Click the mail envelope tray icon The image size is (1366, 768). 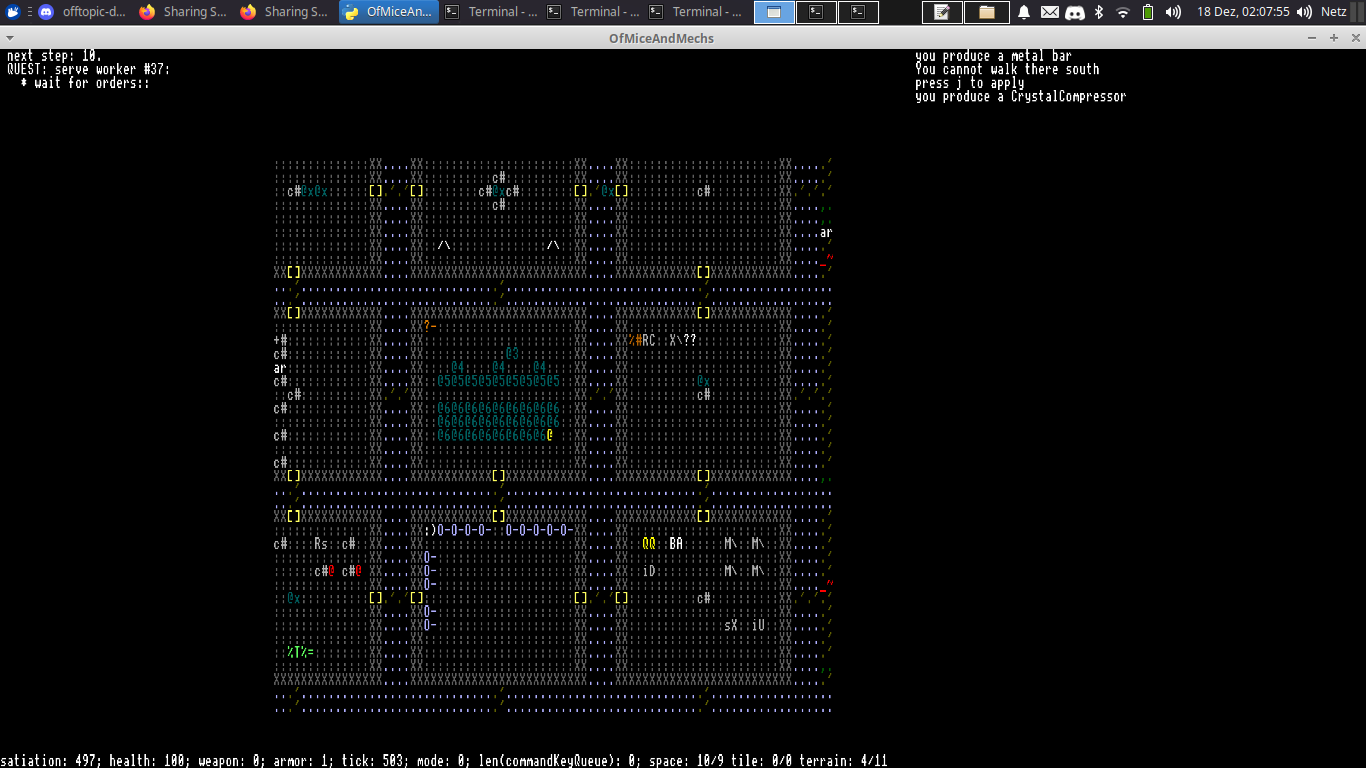1049,12
